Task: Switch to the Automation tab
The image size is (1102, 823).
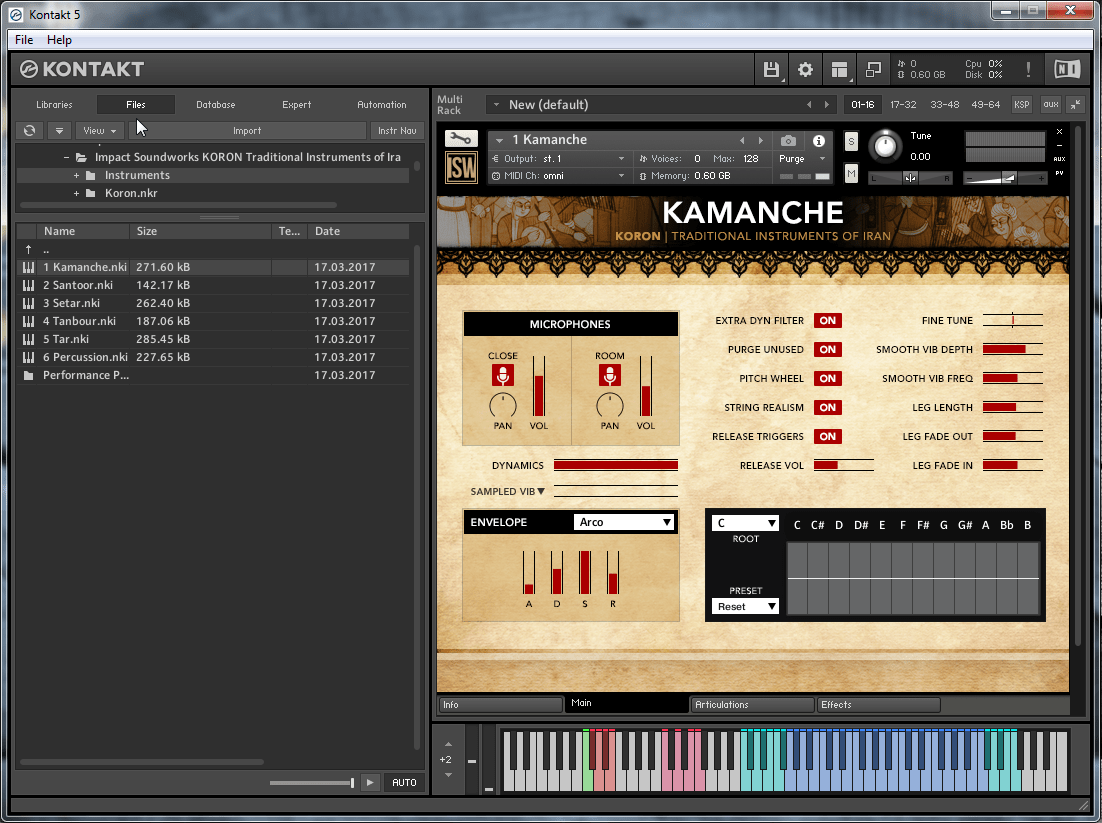Action: pyautogui.click(x=382, y=105)
